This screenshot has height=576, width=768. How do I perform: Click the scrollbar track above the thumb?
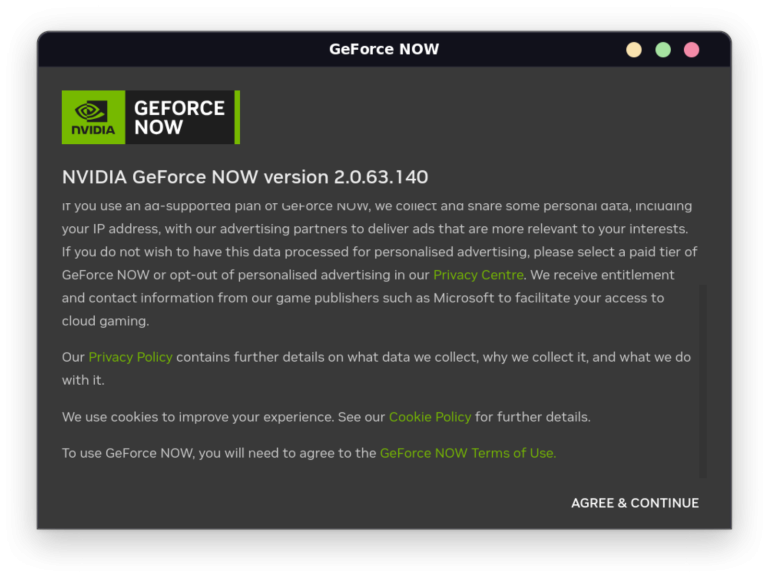(702, 240)
